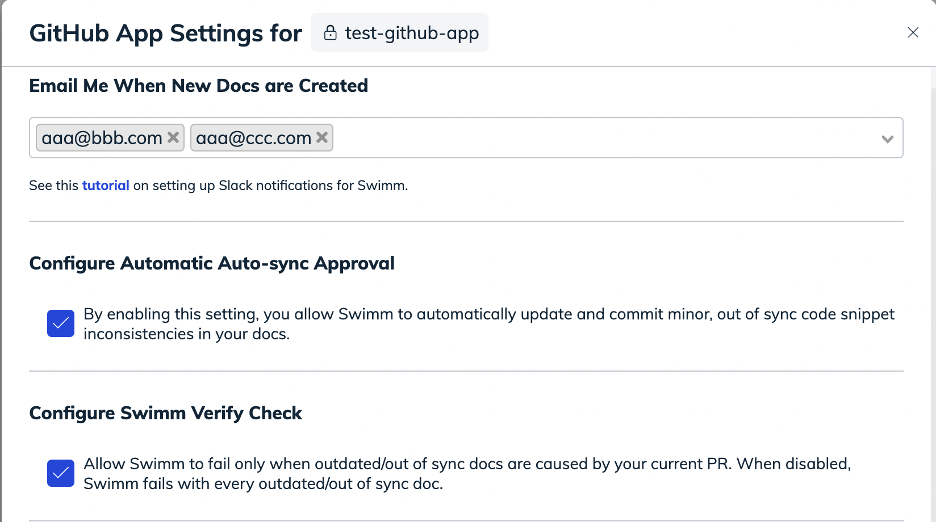The image size is (936, 522).
Task: Click the Swimm verify check description text
Action: (x=467, y=474)
